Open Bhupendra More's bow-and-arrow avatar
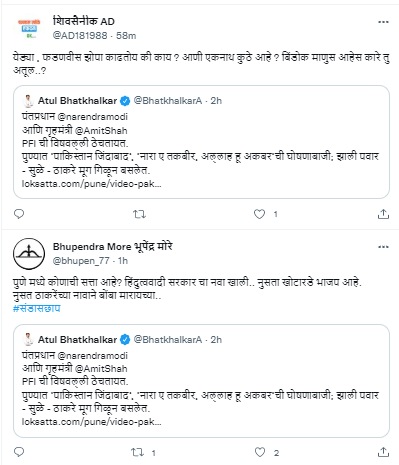The image size is (399, 465). (29, 254)
